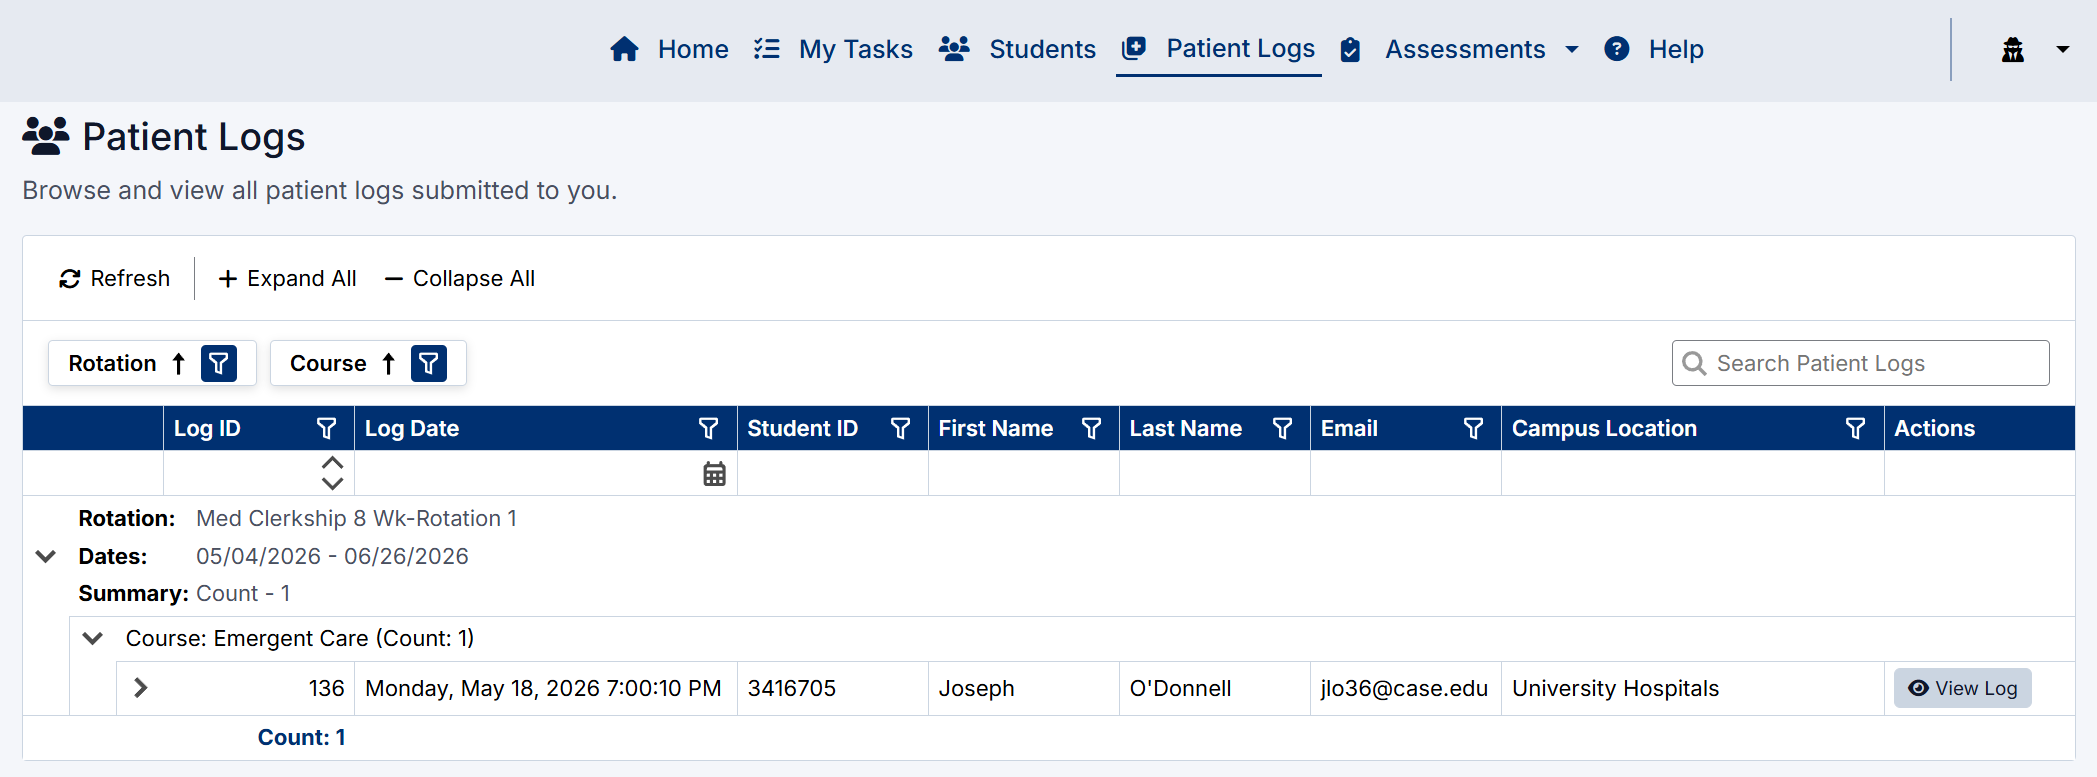
Task: Collapse the Med Clerkship rotation group
Action: [x=46, y=556]
